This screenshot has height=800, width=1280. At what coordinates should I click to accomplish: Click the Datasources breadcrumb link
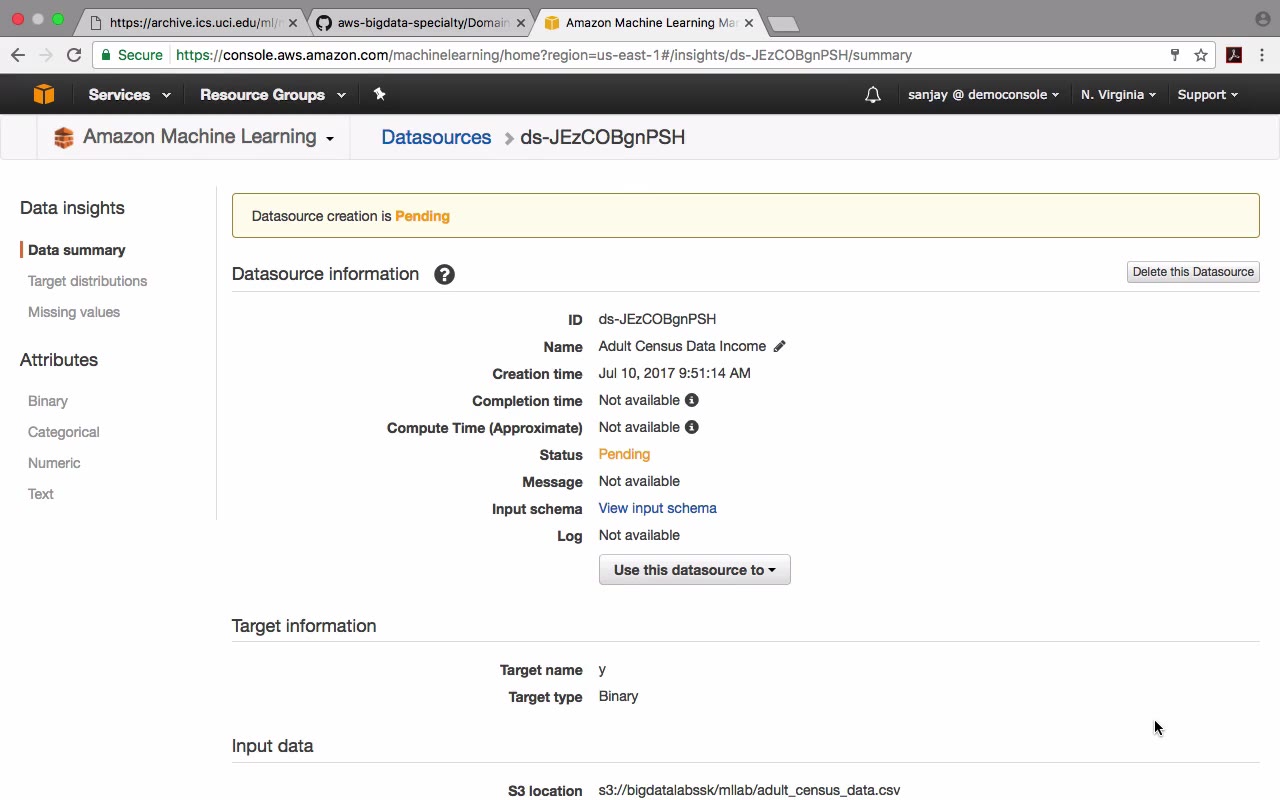point(436,138)
